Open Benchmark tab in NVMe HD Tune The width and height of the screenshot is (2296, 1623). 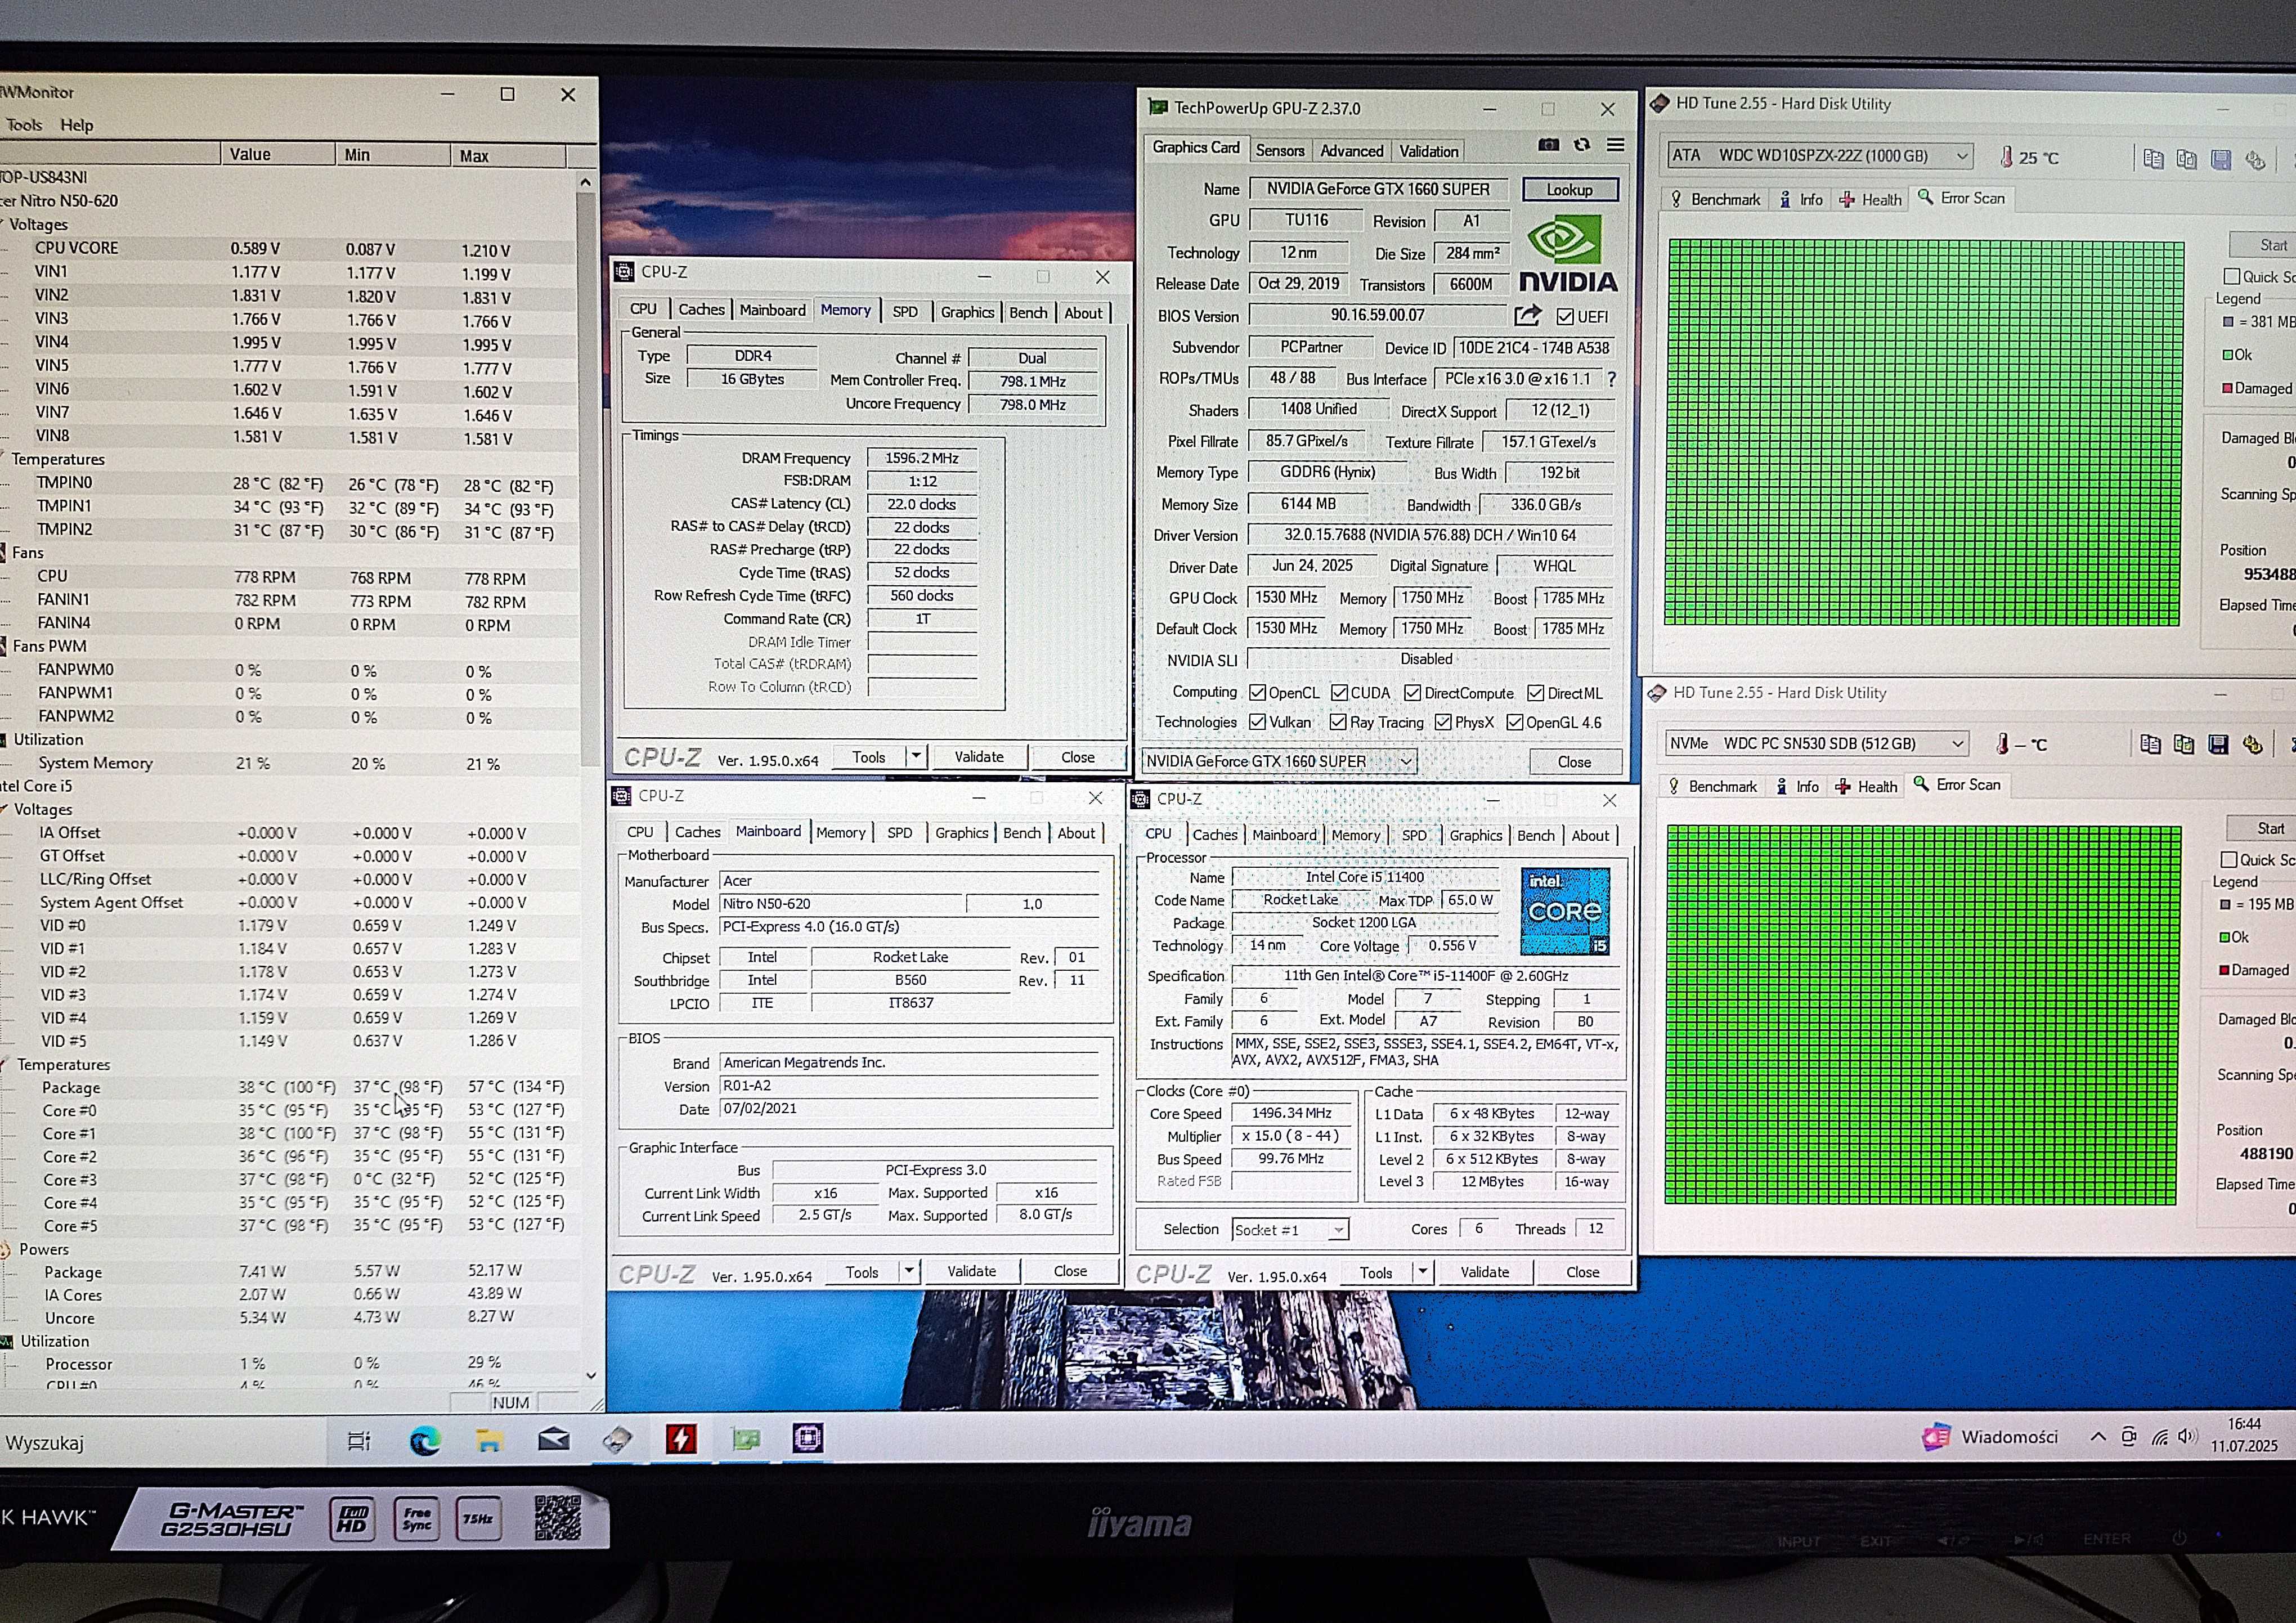click(x=1712, y=786)
